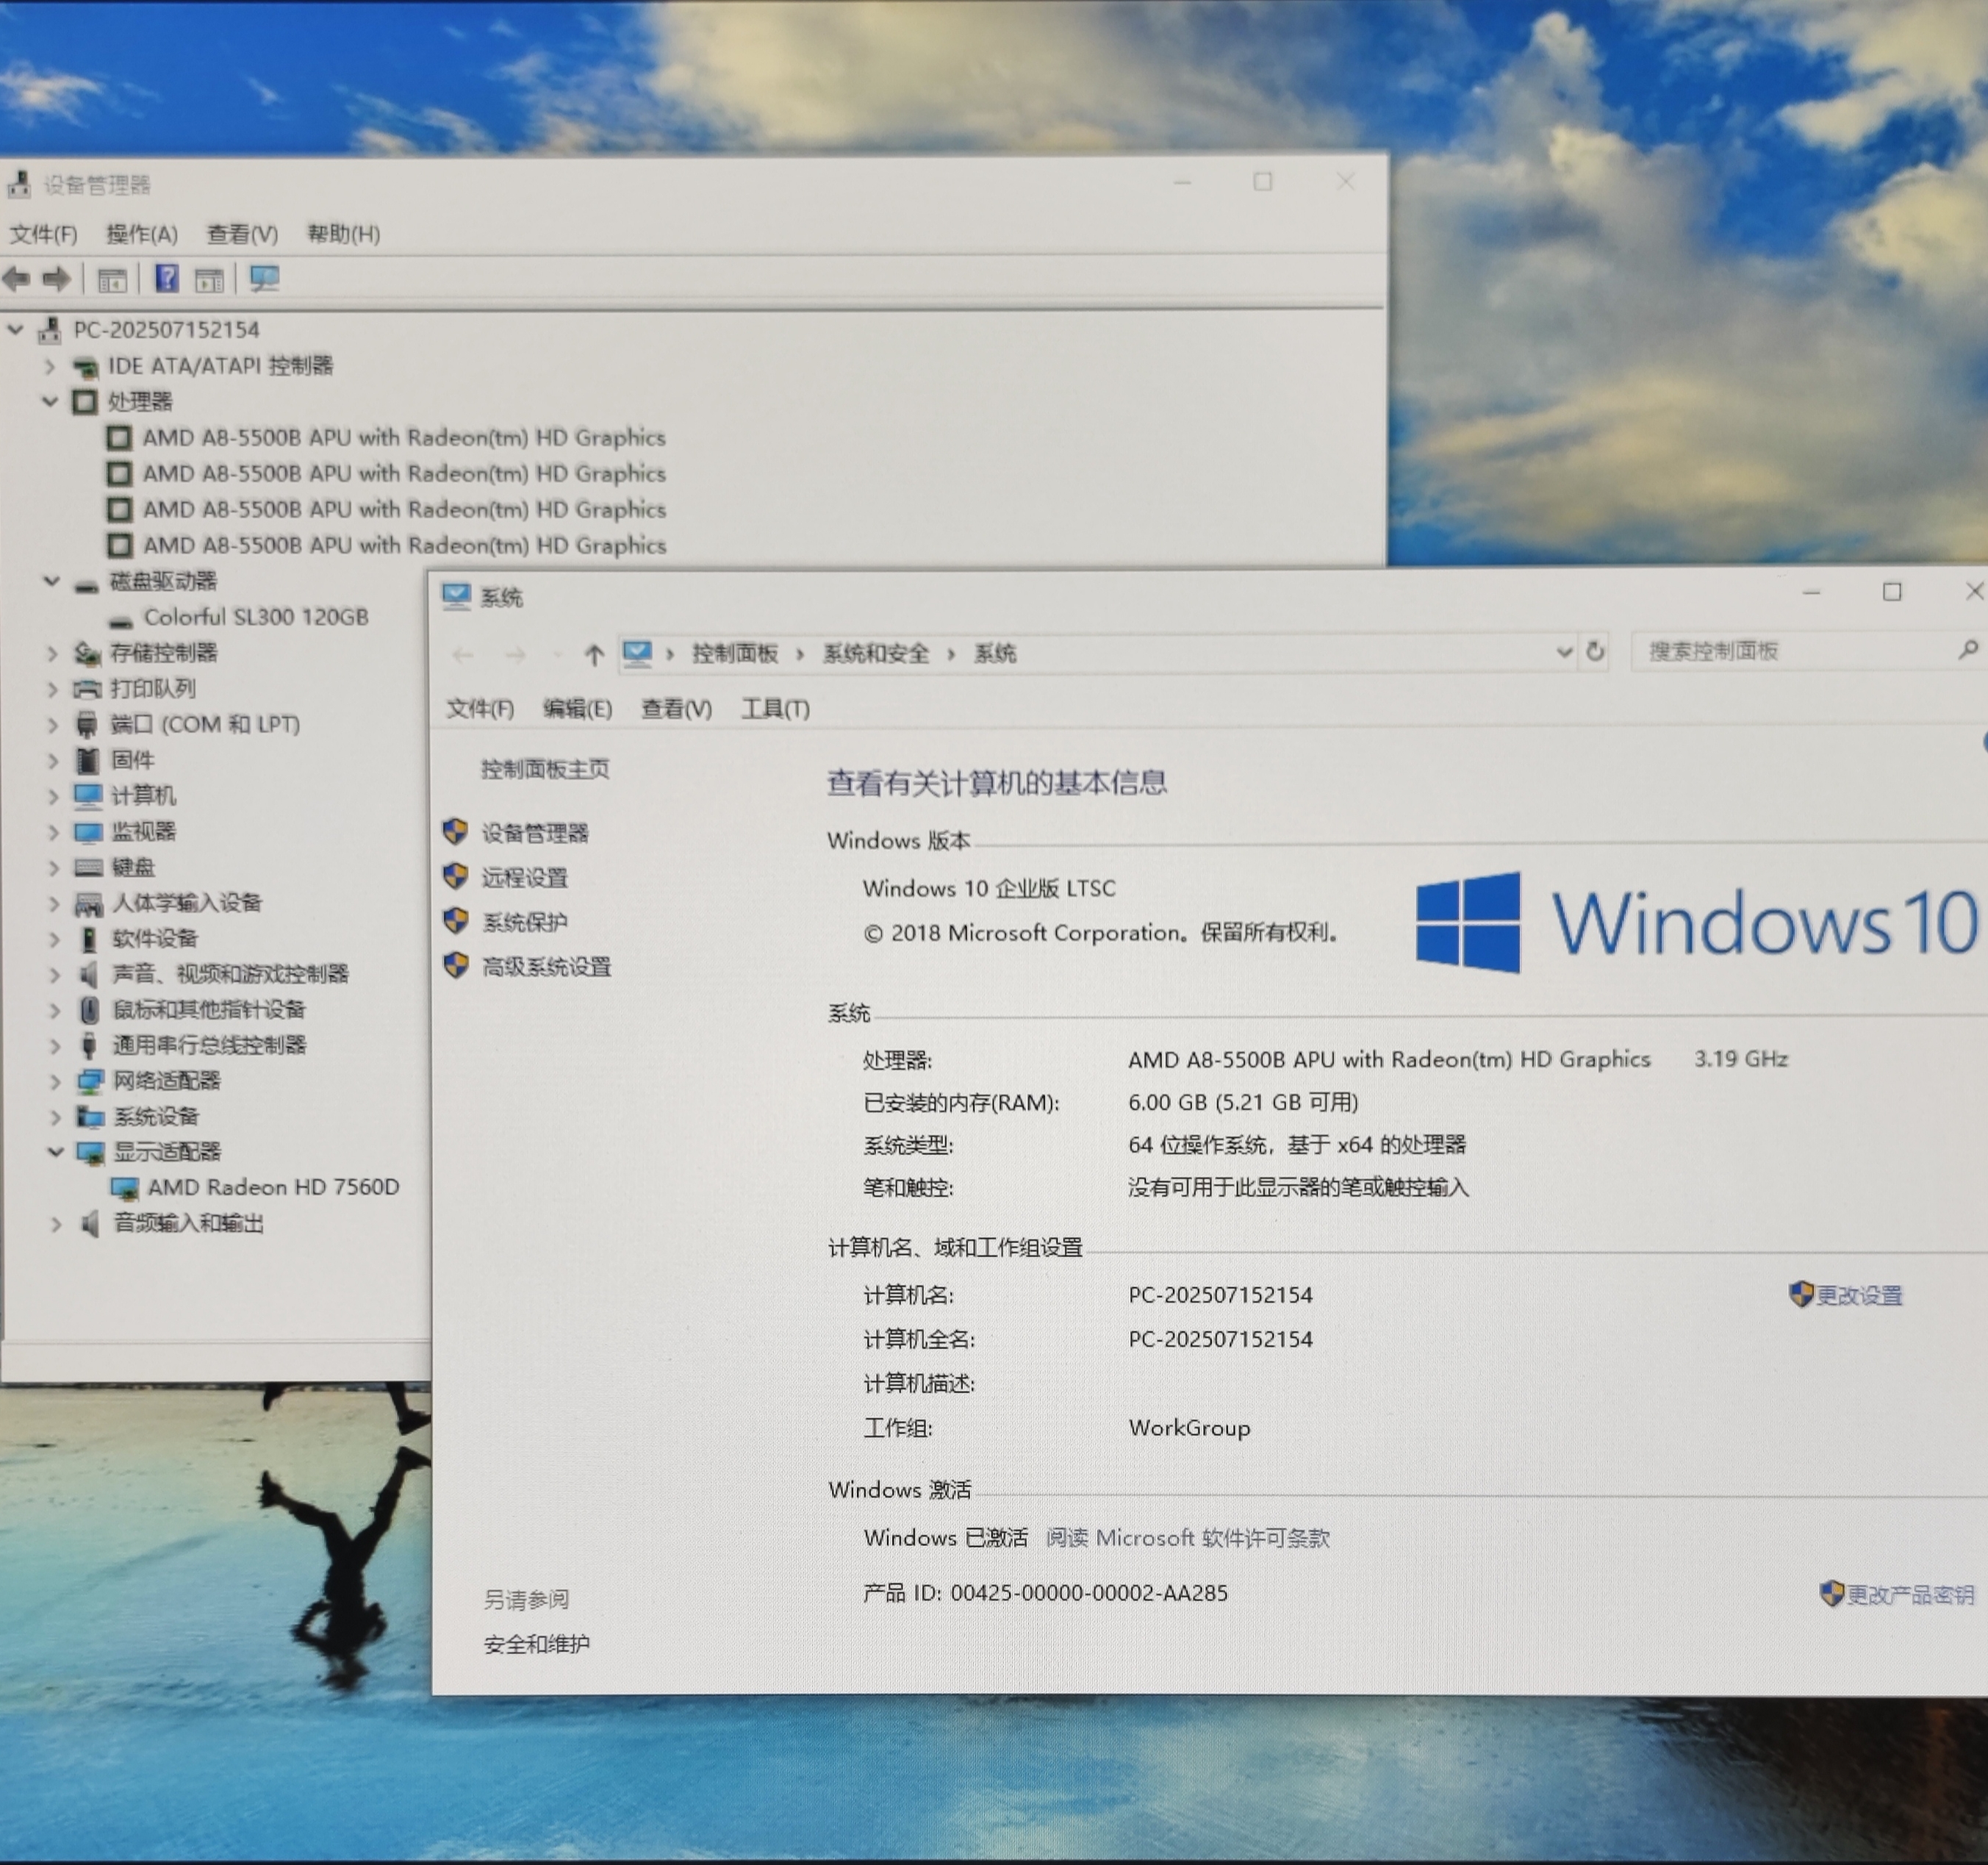Image resolution: width=1988 pixels, height=1865 pixels.
Task: Click the 更改设置 link
Action: (1858, 1296)
